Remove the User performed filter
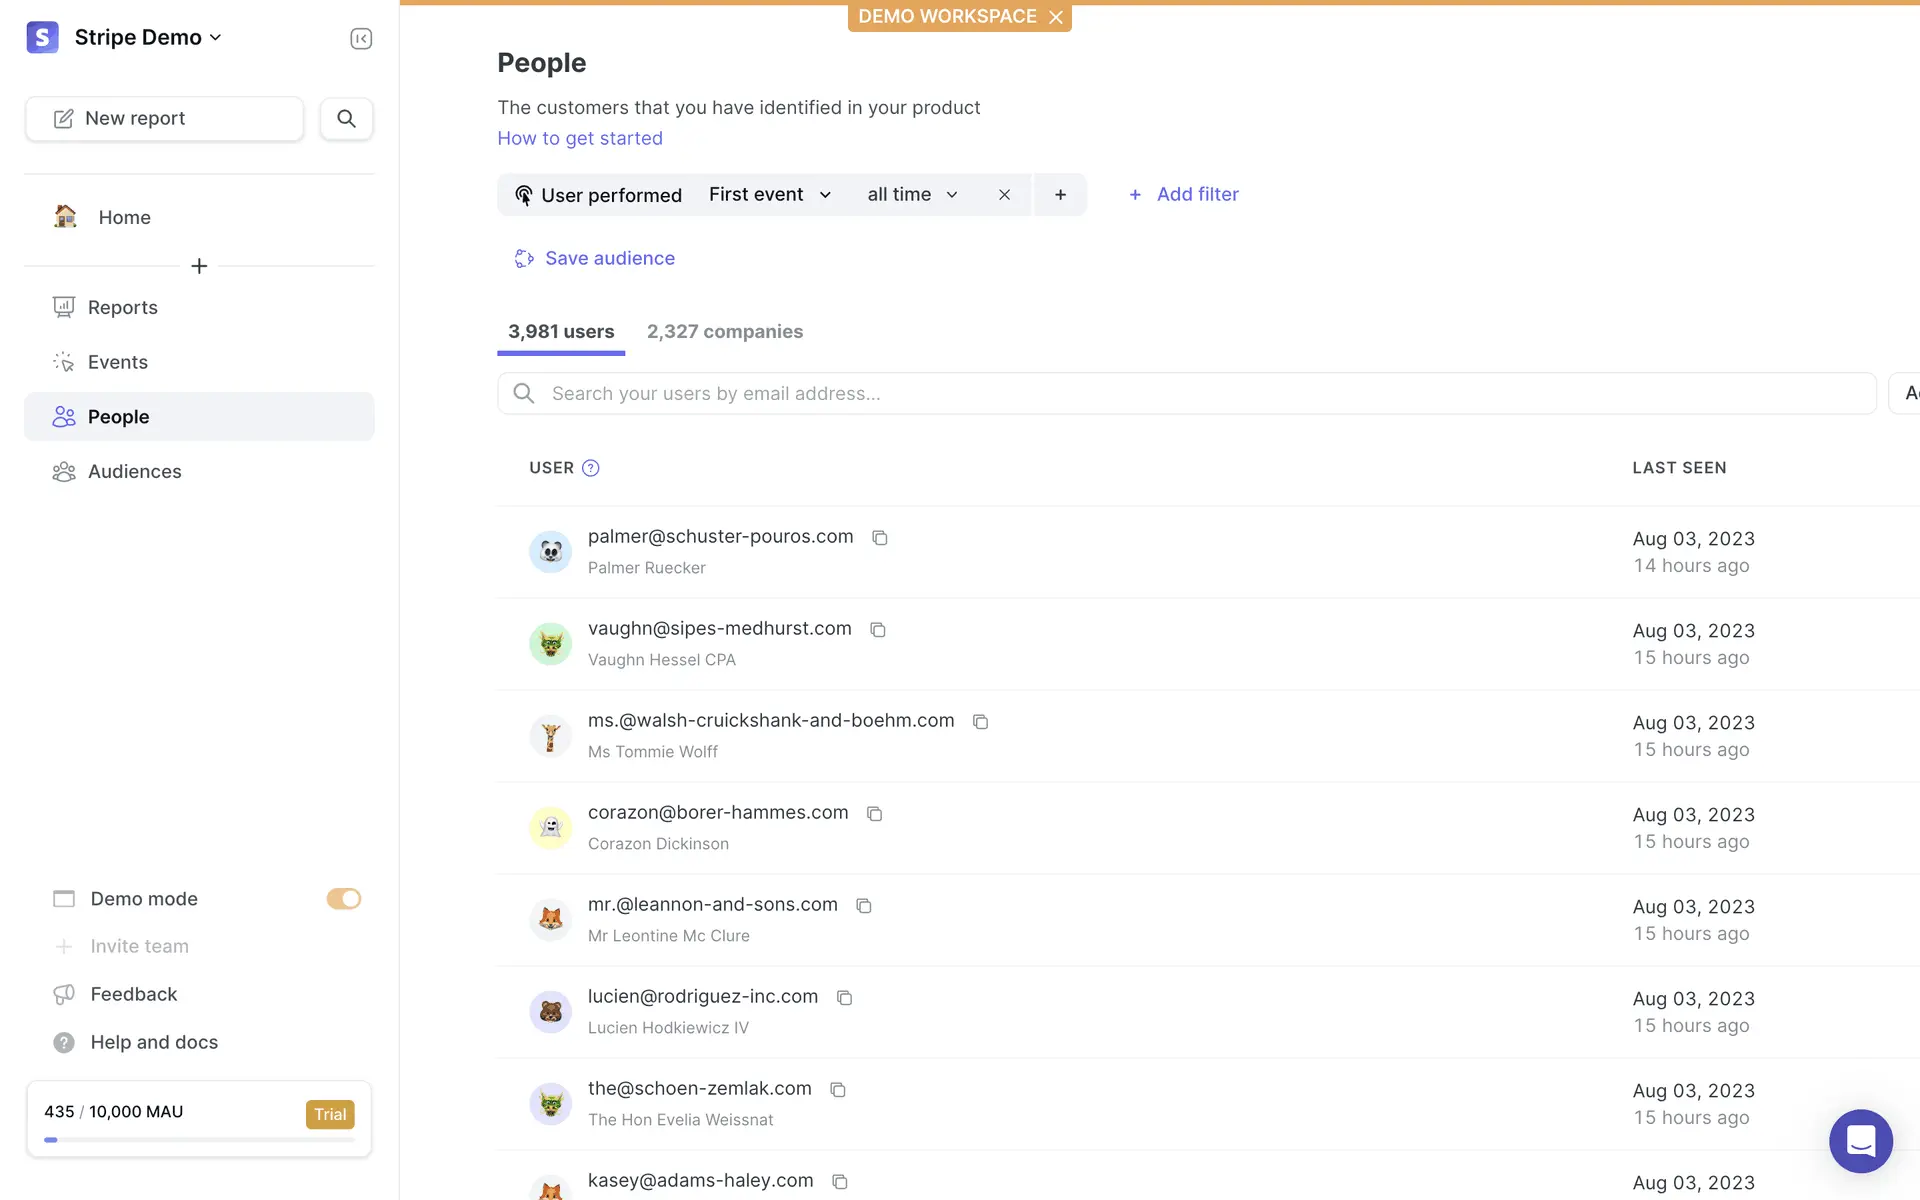 [1004, 195]
